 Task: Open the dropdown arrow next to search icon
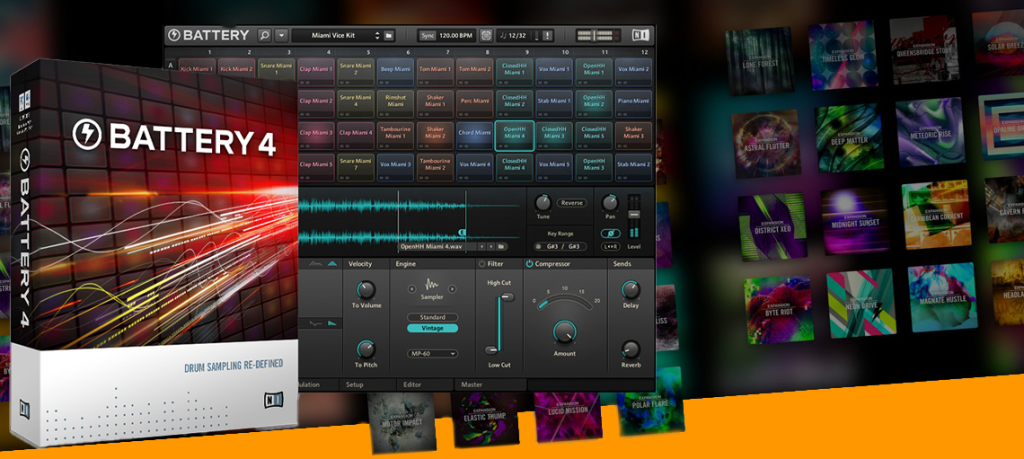[x=281, y=35]
